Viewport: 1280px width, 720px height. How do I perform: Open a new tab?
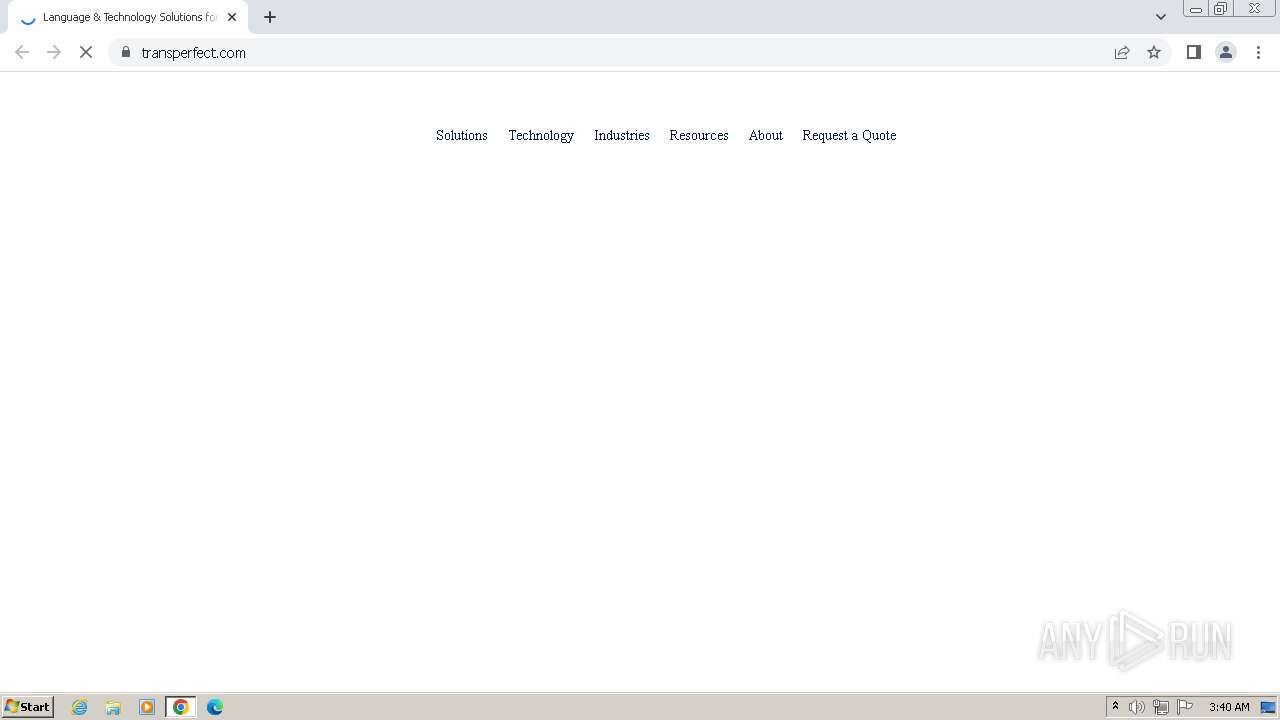coord(270,17)
